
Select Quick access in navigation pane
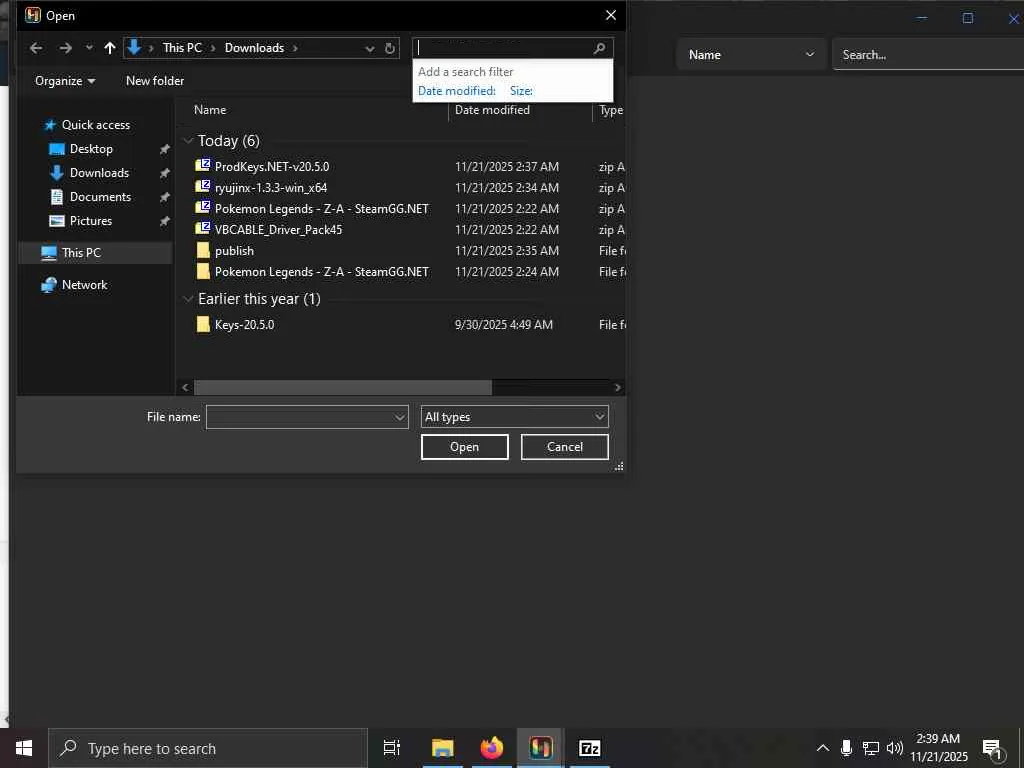(95, 125)
